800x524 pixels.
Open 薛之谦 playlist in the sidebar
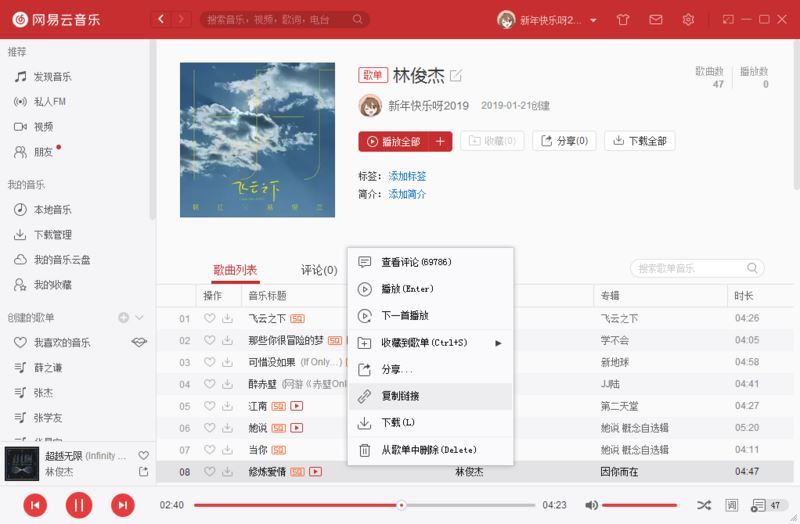tap(48, 367)
